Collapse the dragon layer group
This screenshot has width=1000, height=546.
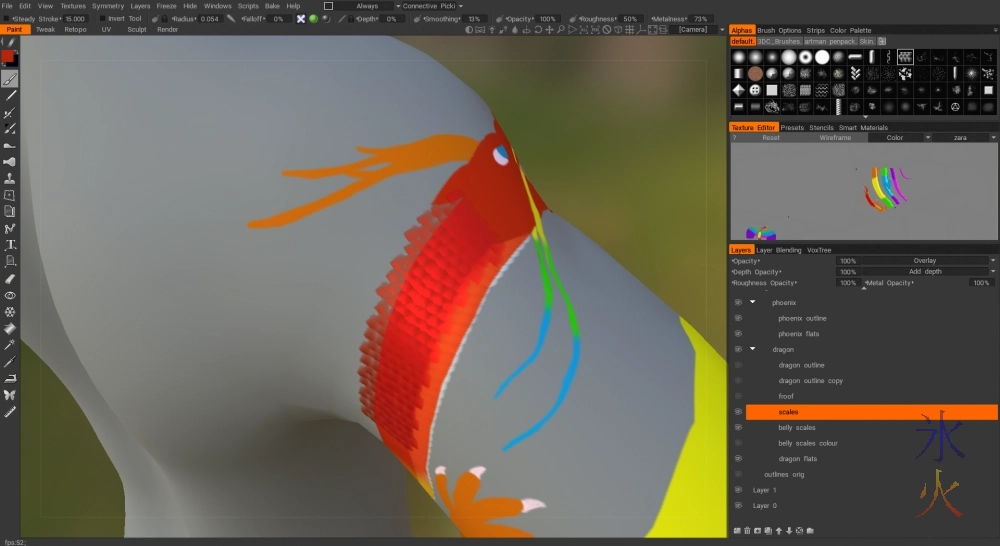(752, 349)
